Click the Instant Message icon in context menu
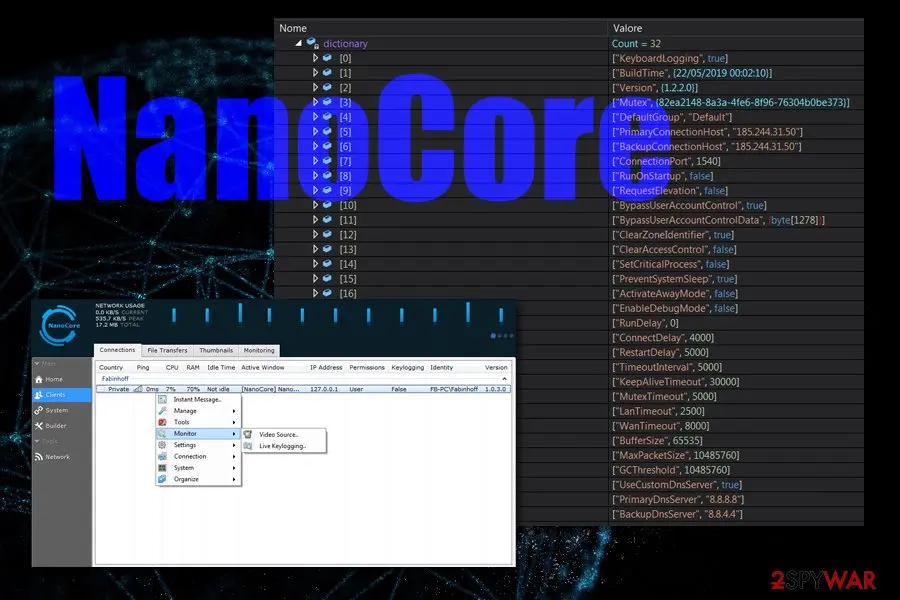This screenshot has height=600, width=900. [x=162, y=400]
